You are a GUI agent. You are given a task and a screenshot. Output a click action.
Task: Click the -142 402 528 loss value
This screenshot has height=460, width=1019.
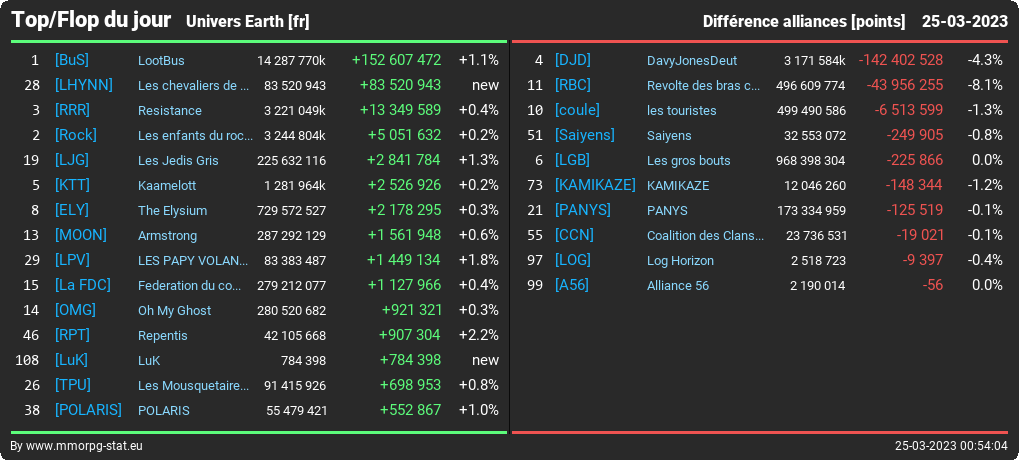[x=901, y=60]
